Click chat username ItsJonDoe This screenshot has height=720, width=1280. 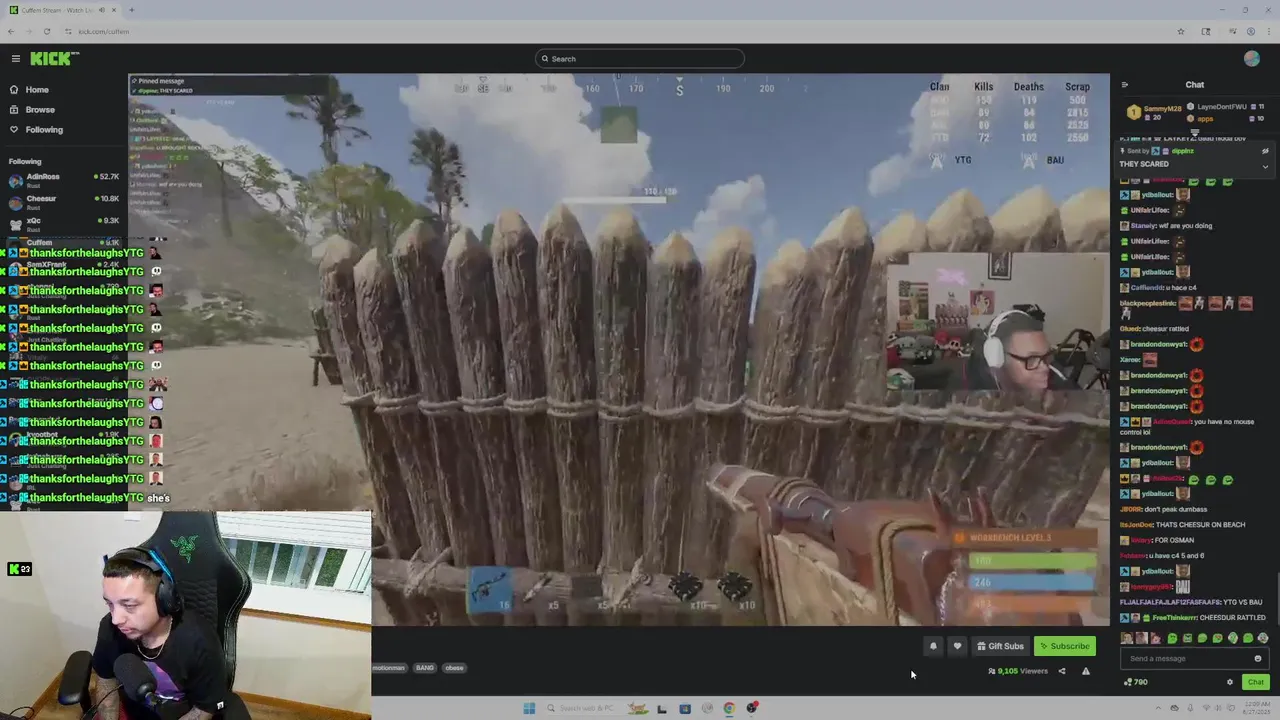click(1134, 525)
